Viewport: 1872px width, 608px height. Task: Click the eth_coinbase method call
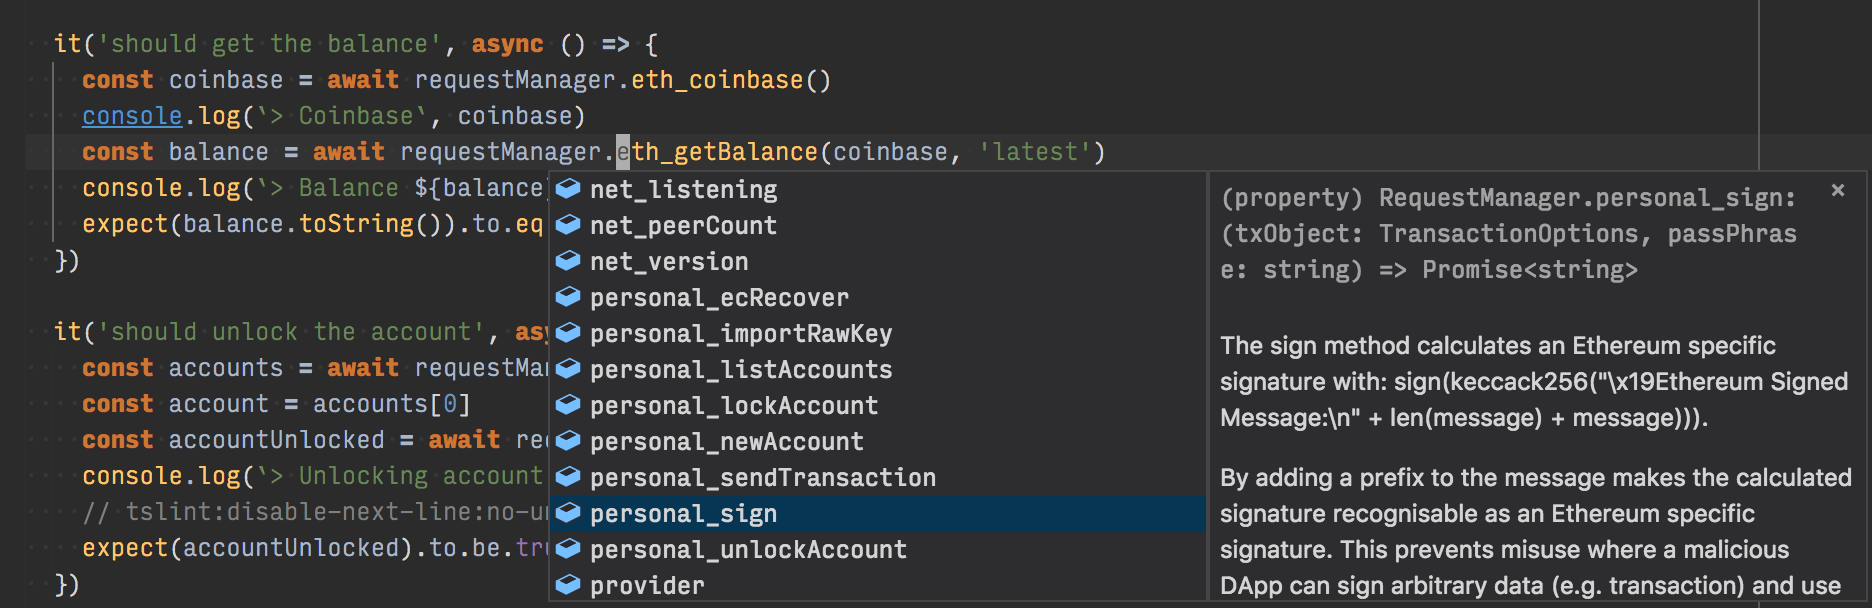tap(717, 80)
